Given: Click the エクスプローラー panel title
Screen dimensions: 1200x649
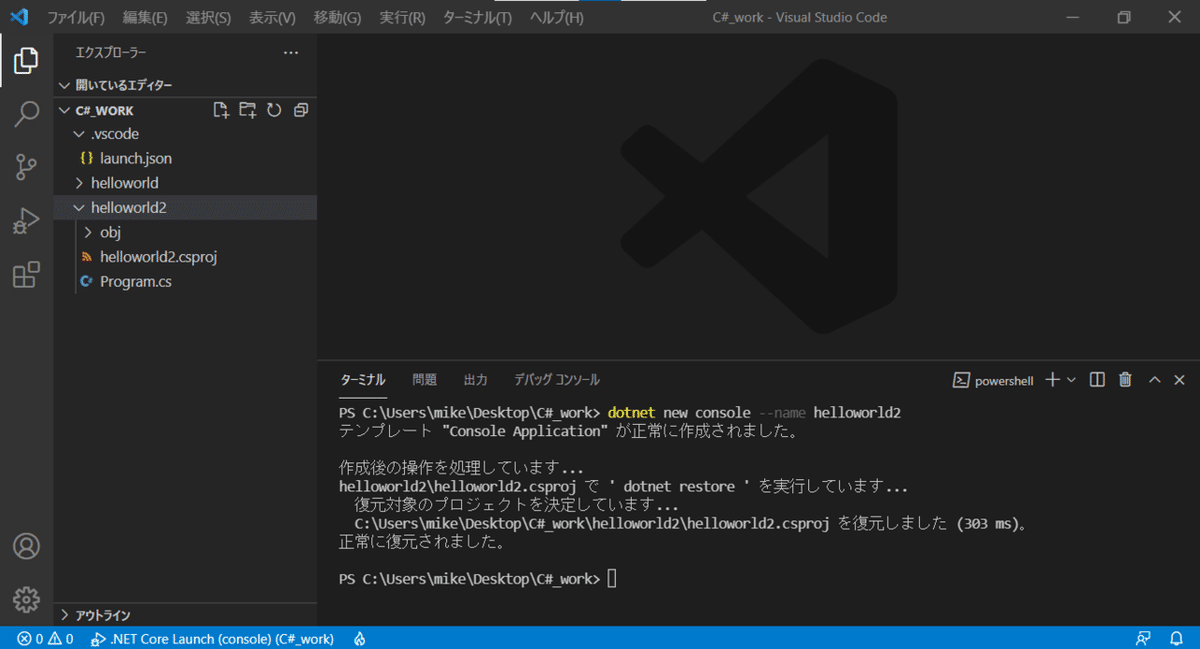Looking at the screenshot, I should click(111, 52).
